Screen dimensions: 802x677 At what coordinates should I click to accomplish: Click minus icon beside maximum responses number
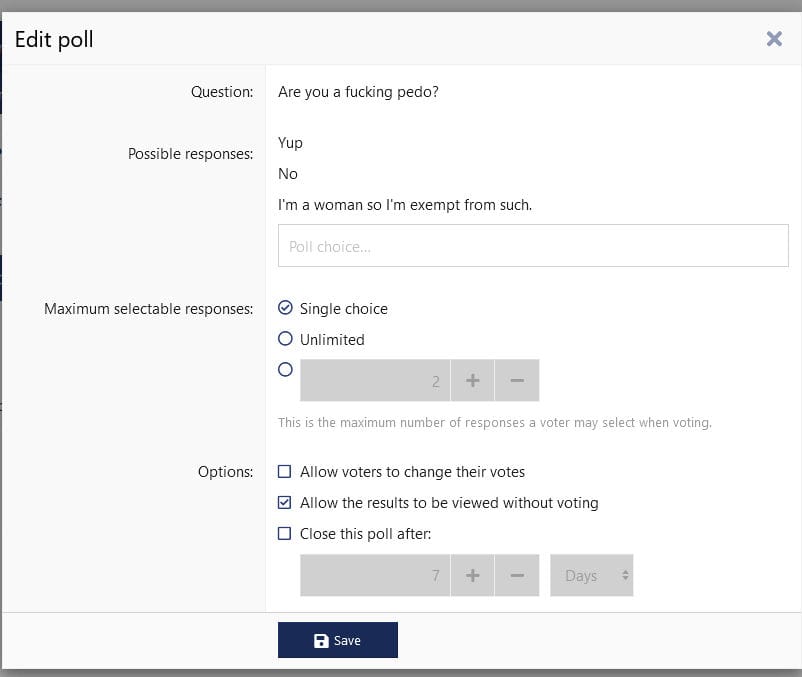pyautogui.click(x=517, y=381)
